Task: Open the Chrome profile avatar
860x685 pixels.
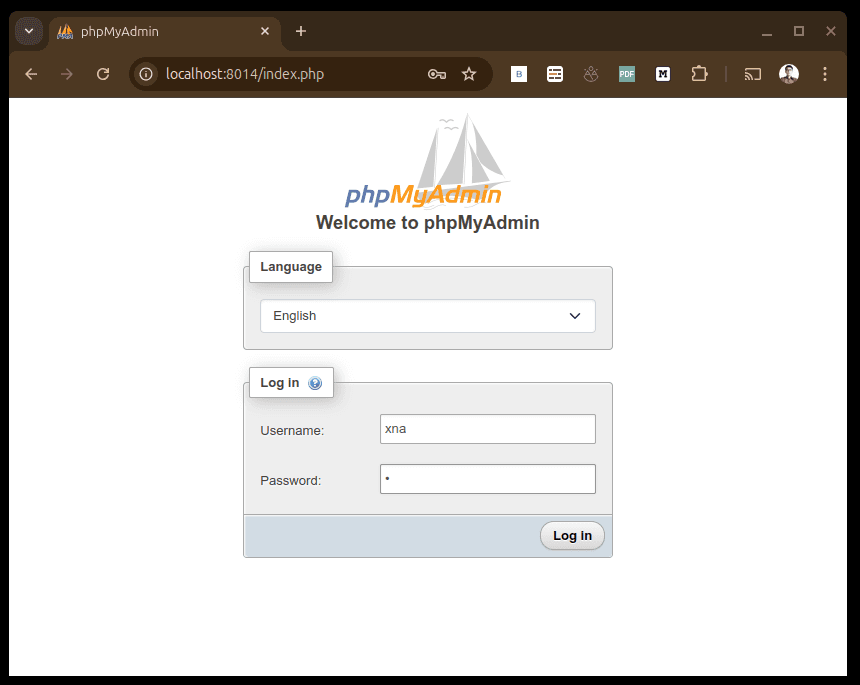Action: (789, 74)
